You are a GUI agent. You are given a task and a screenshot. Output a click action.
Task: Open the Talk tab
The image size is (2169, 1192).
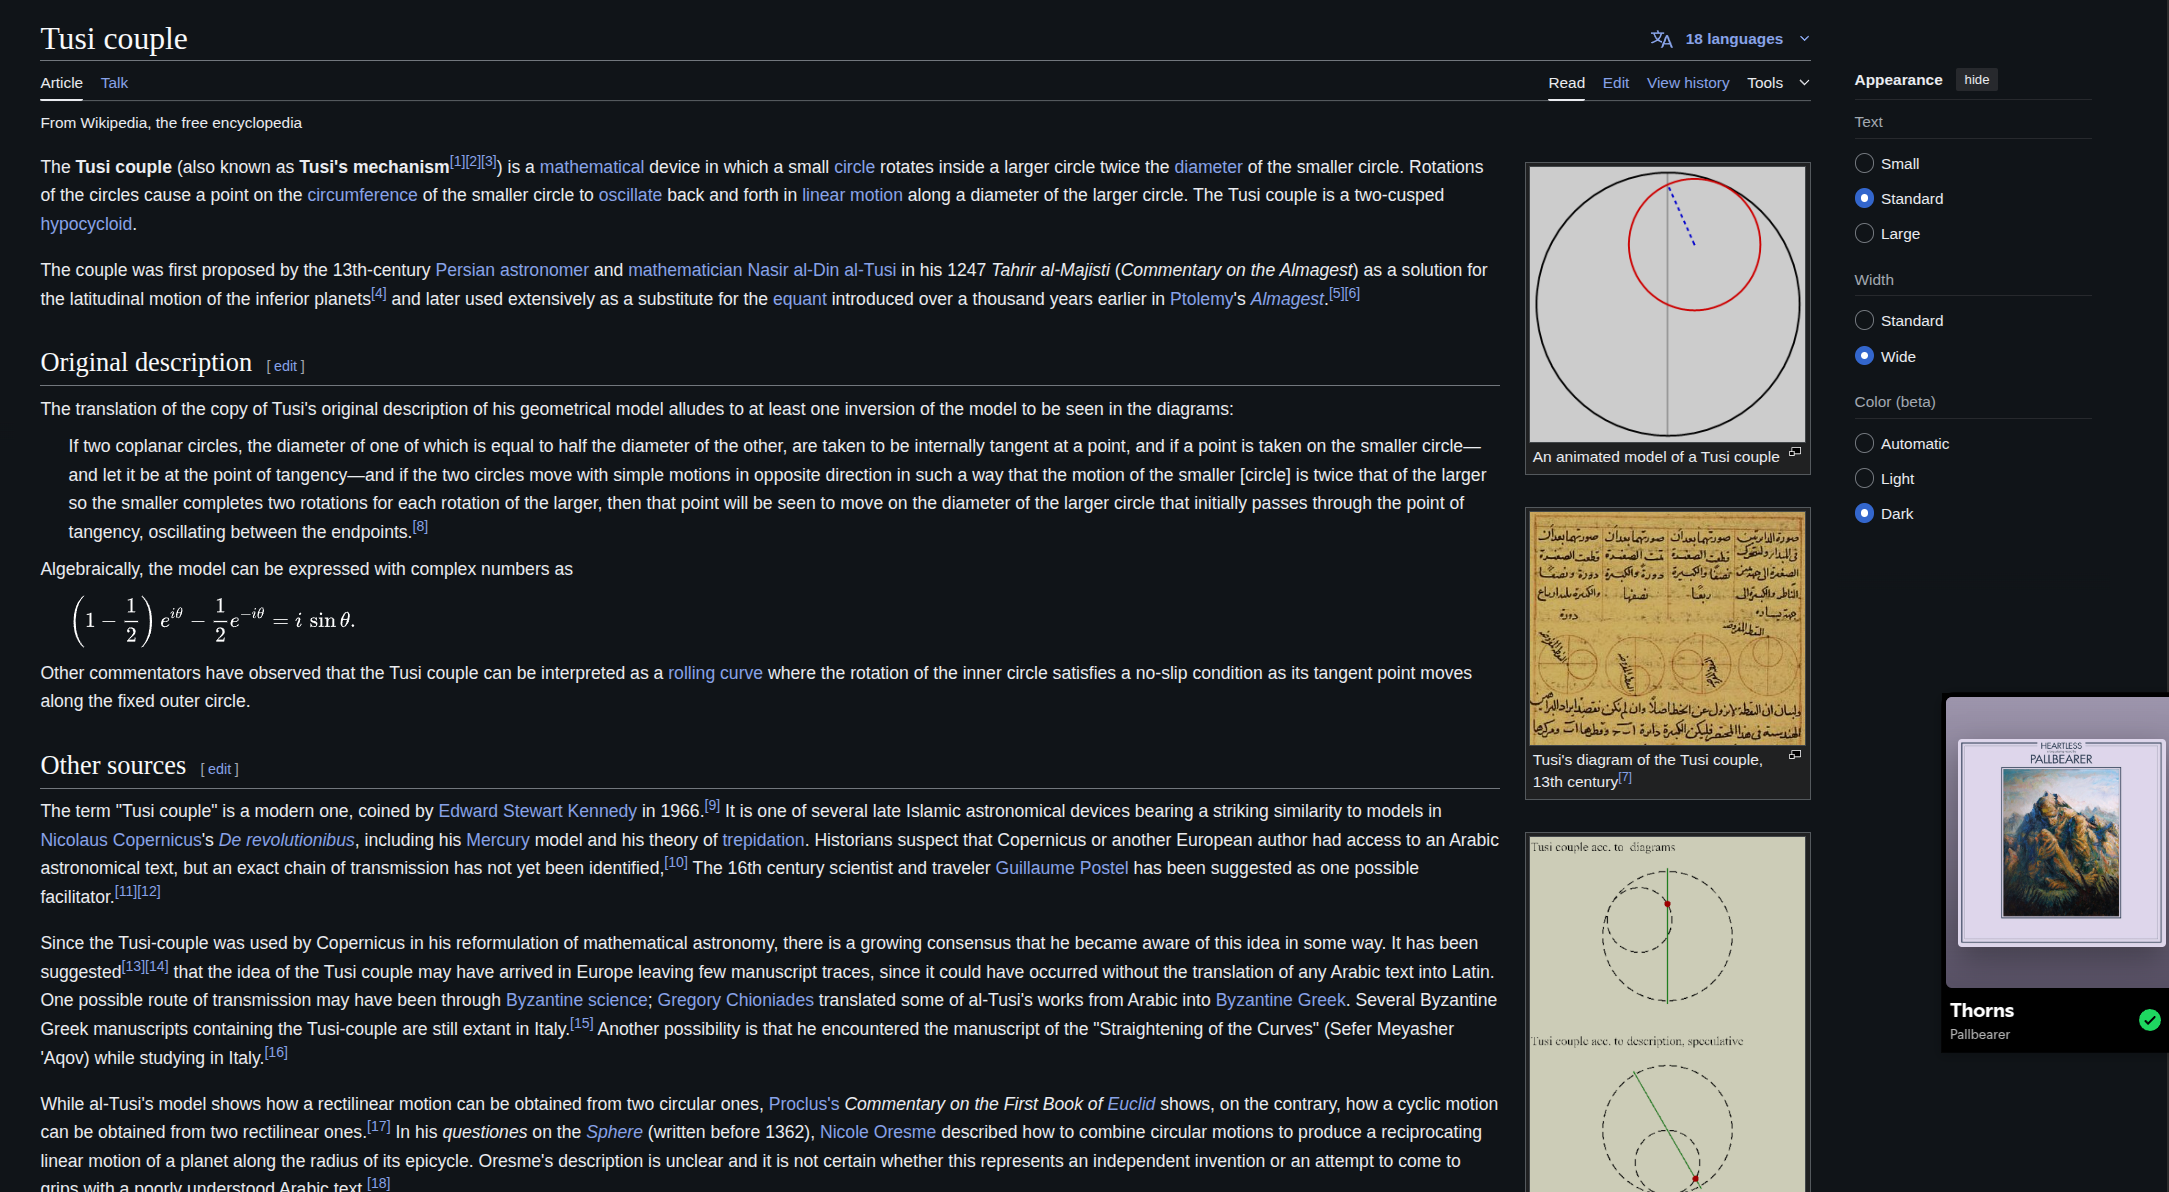tap(114, 83)
